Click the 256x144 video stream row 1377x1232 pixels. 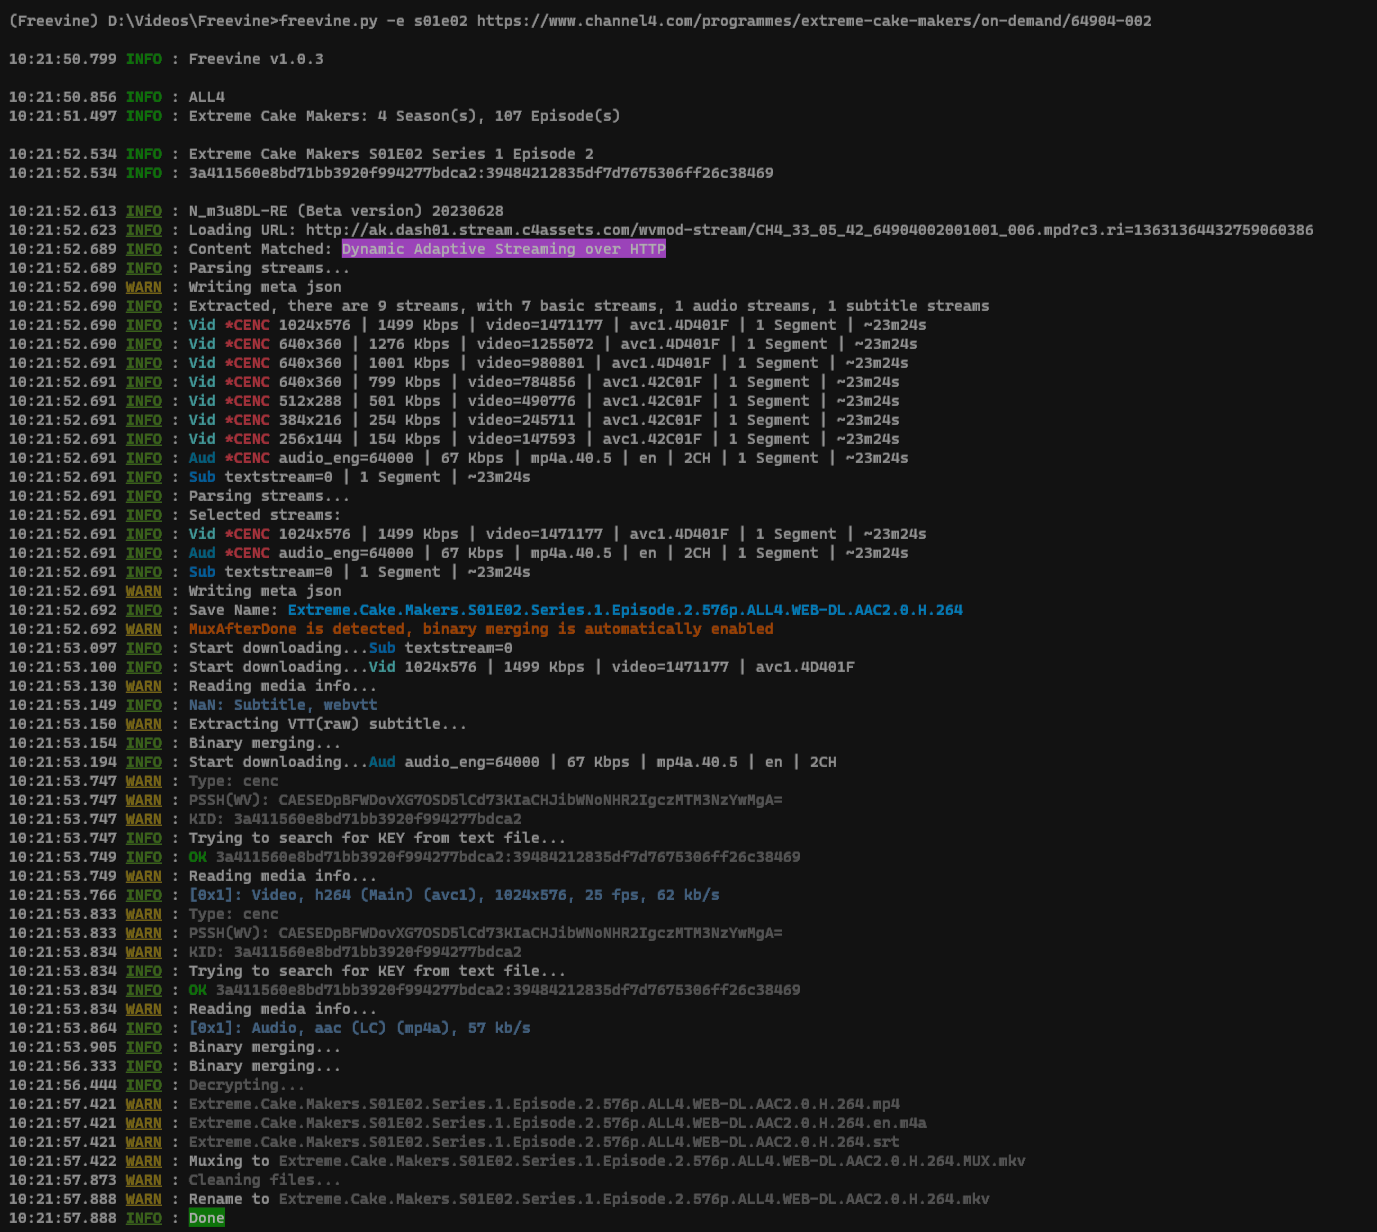[x=543, y=439]
